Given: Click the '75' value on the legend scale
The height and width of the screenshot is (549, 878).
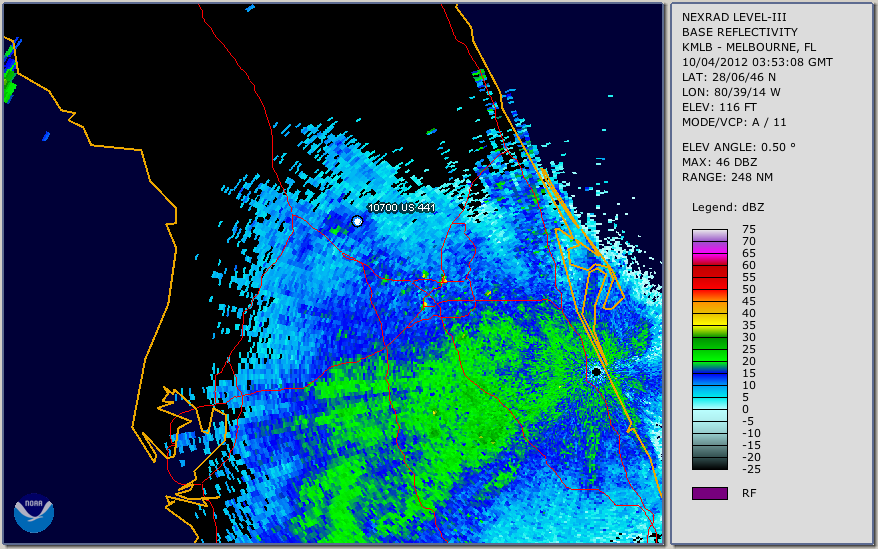Looking at the screenshot, I should (x=749, y=229).
